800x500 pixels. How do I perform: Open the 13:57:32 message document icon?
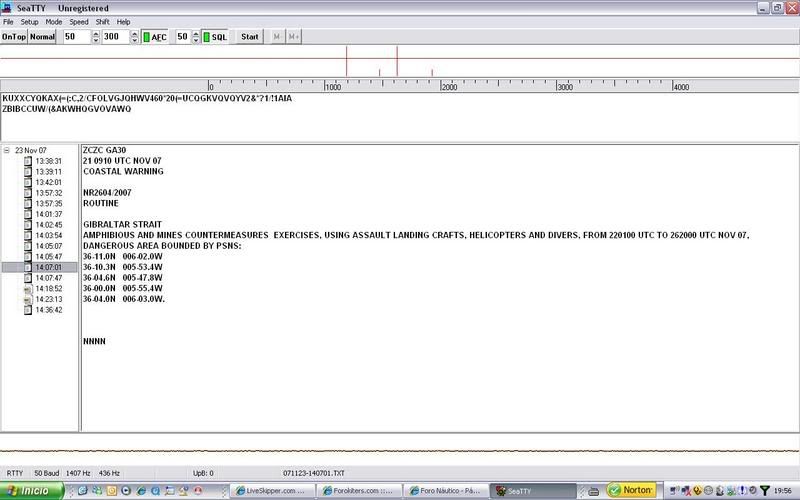pyautogui.click(x=28, y=193)
